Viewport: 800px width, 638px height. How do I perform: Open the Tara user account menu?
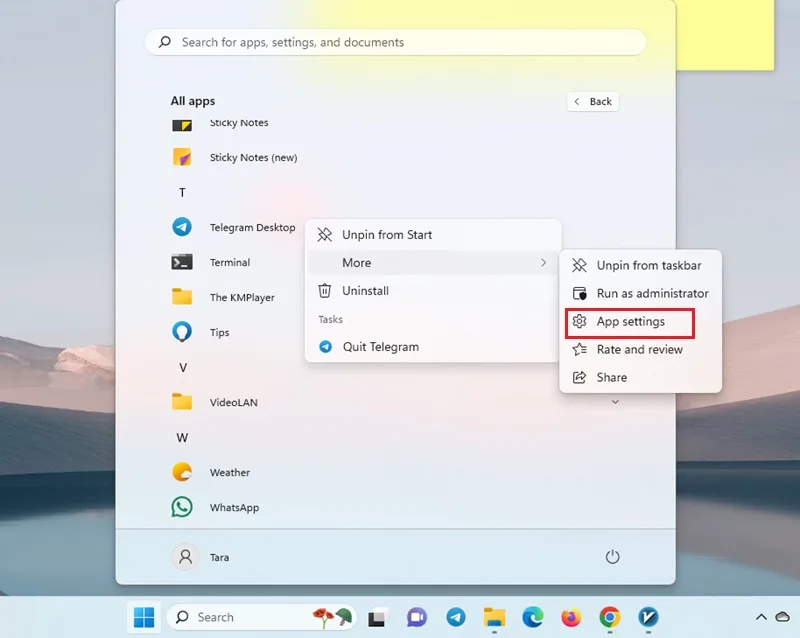(x=201, y=557)
